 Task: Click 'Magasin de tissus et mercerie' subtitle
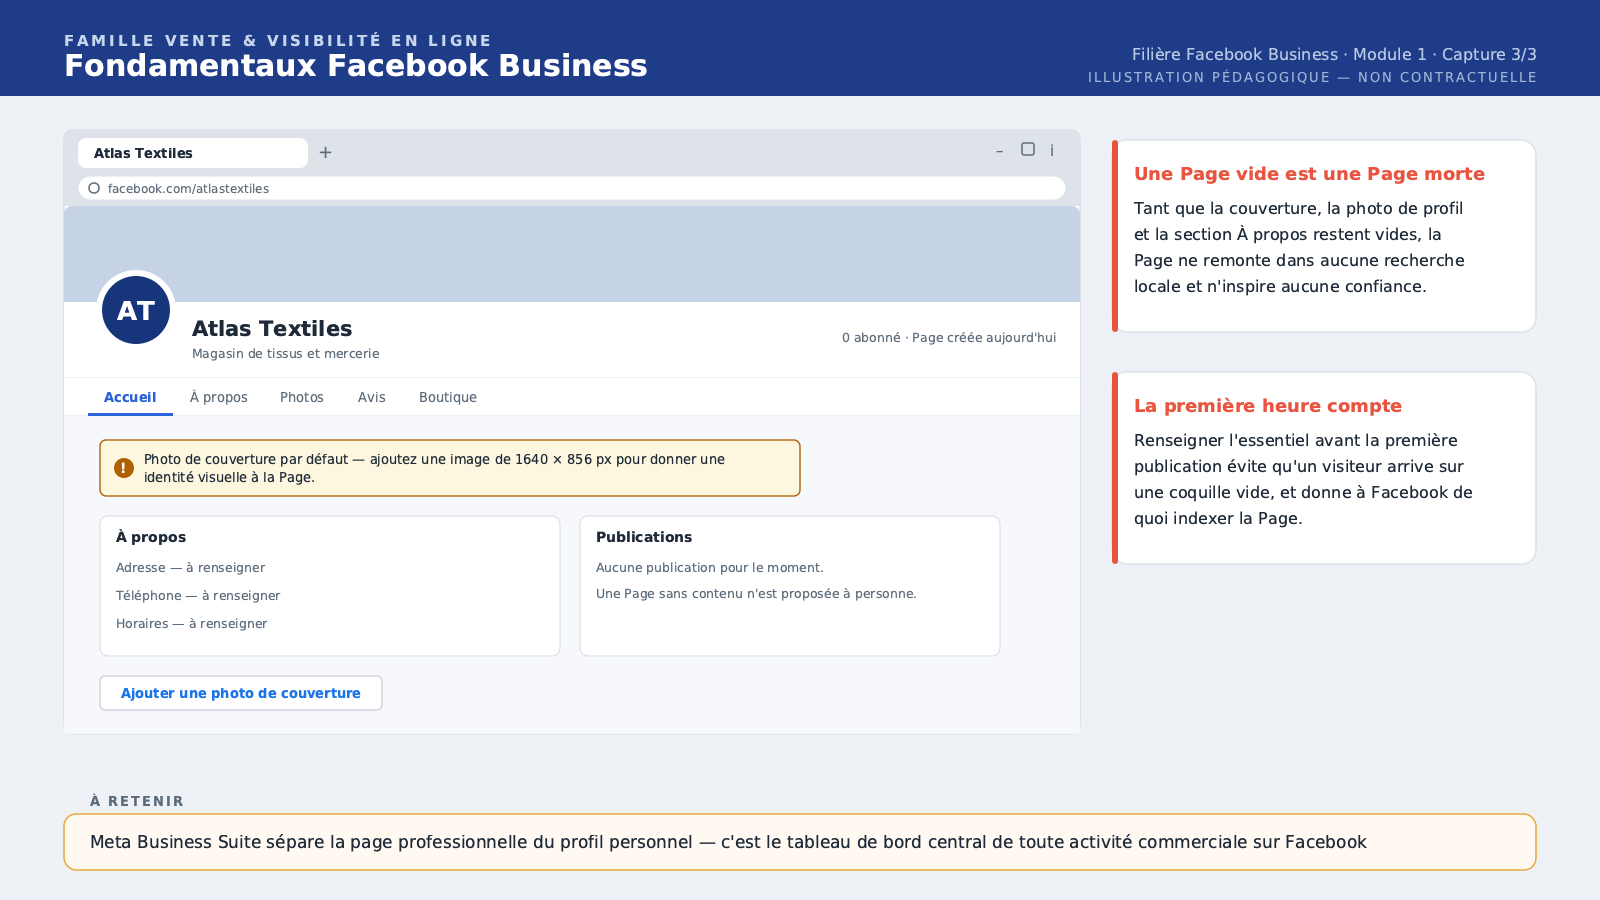coord(286,354)
